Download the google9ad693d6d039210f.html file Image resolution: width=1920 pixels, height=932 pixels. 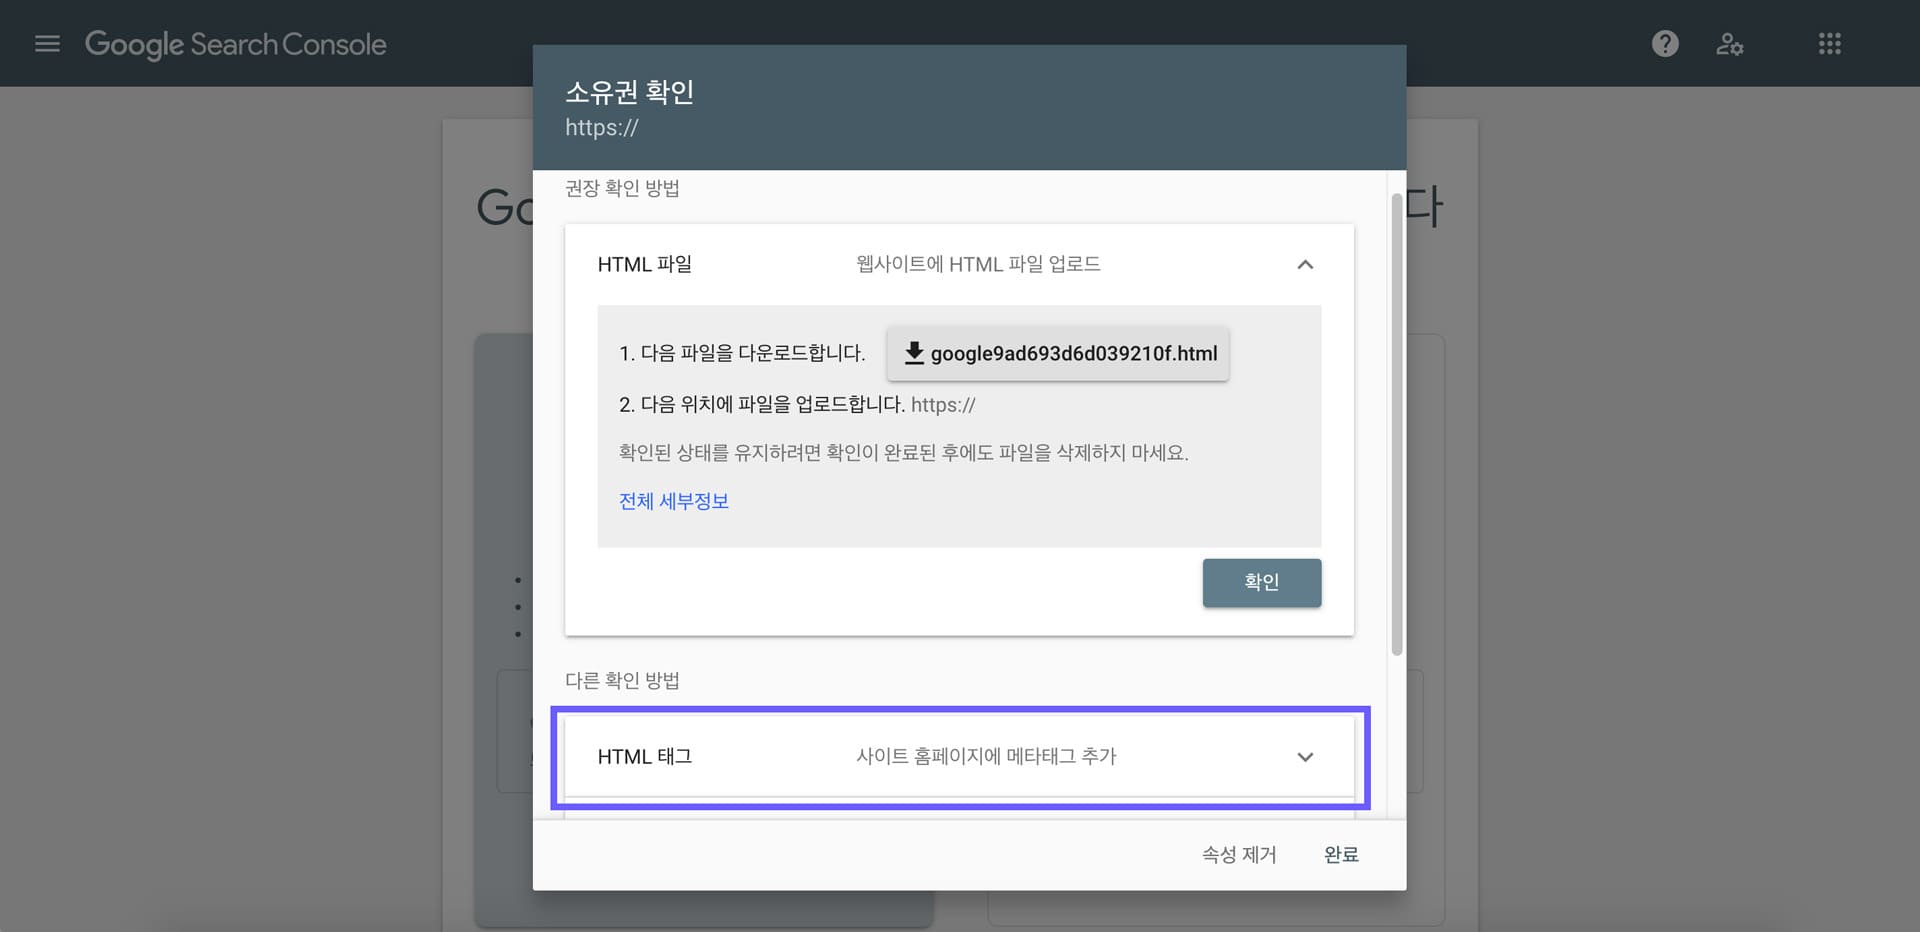click(1057, 353)
